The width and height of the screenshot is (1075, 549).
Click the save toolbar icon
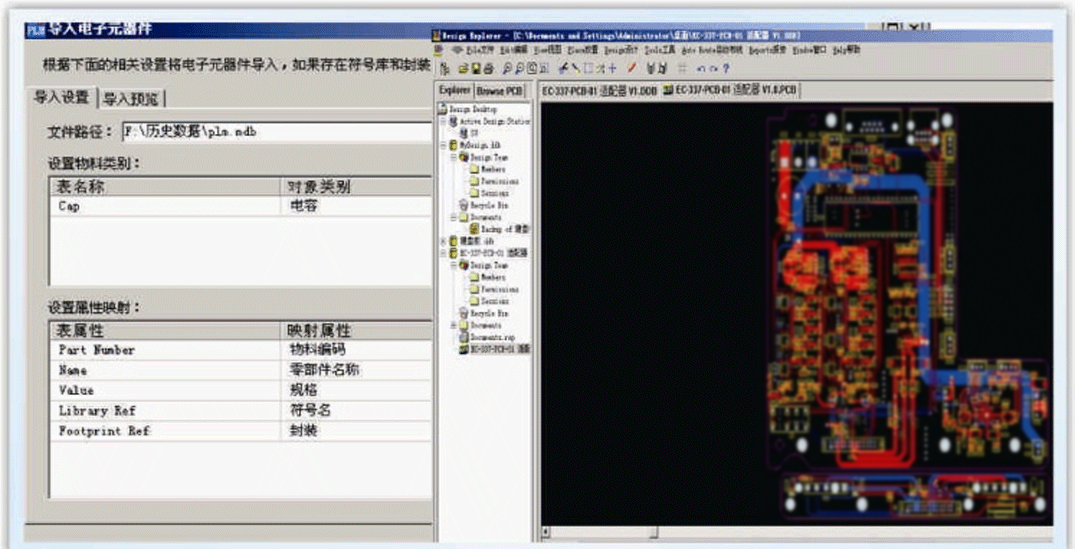(477, 68)
